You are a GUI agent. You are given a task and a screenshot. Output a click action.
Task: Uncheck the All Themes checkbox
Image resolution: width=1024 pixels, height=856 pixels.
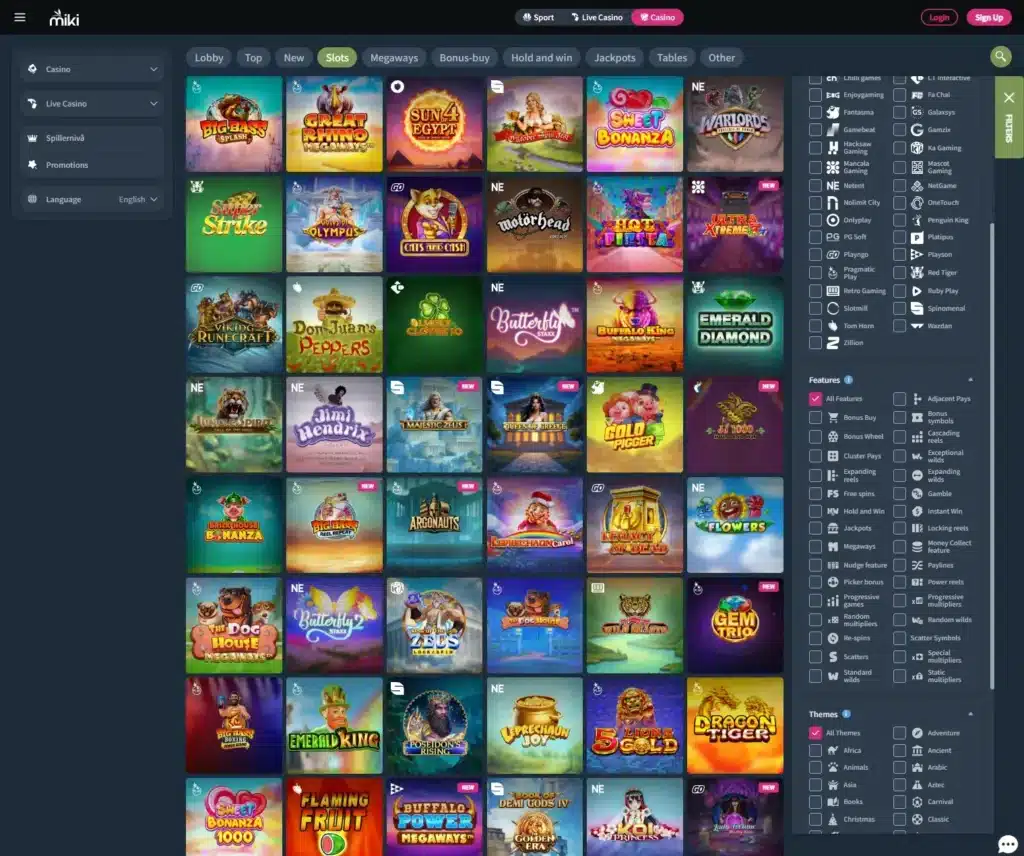pos(815,733)
